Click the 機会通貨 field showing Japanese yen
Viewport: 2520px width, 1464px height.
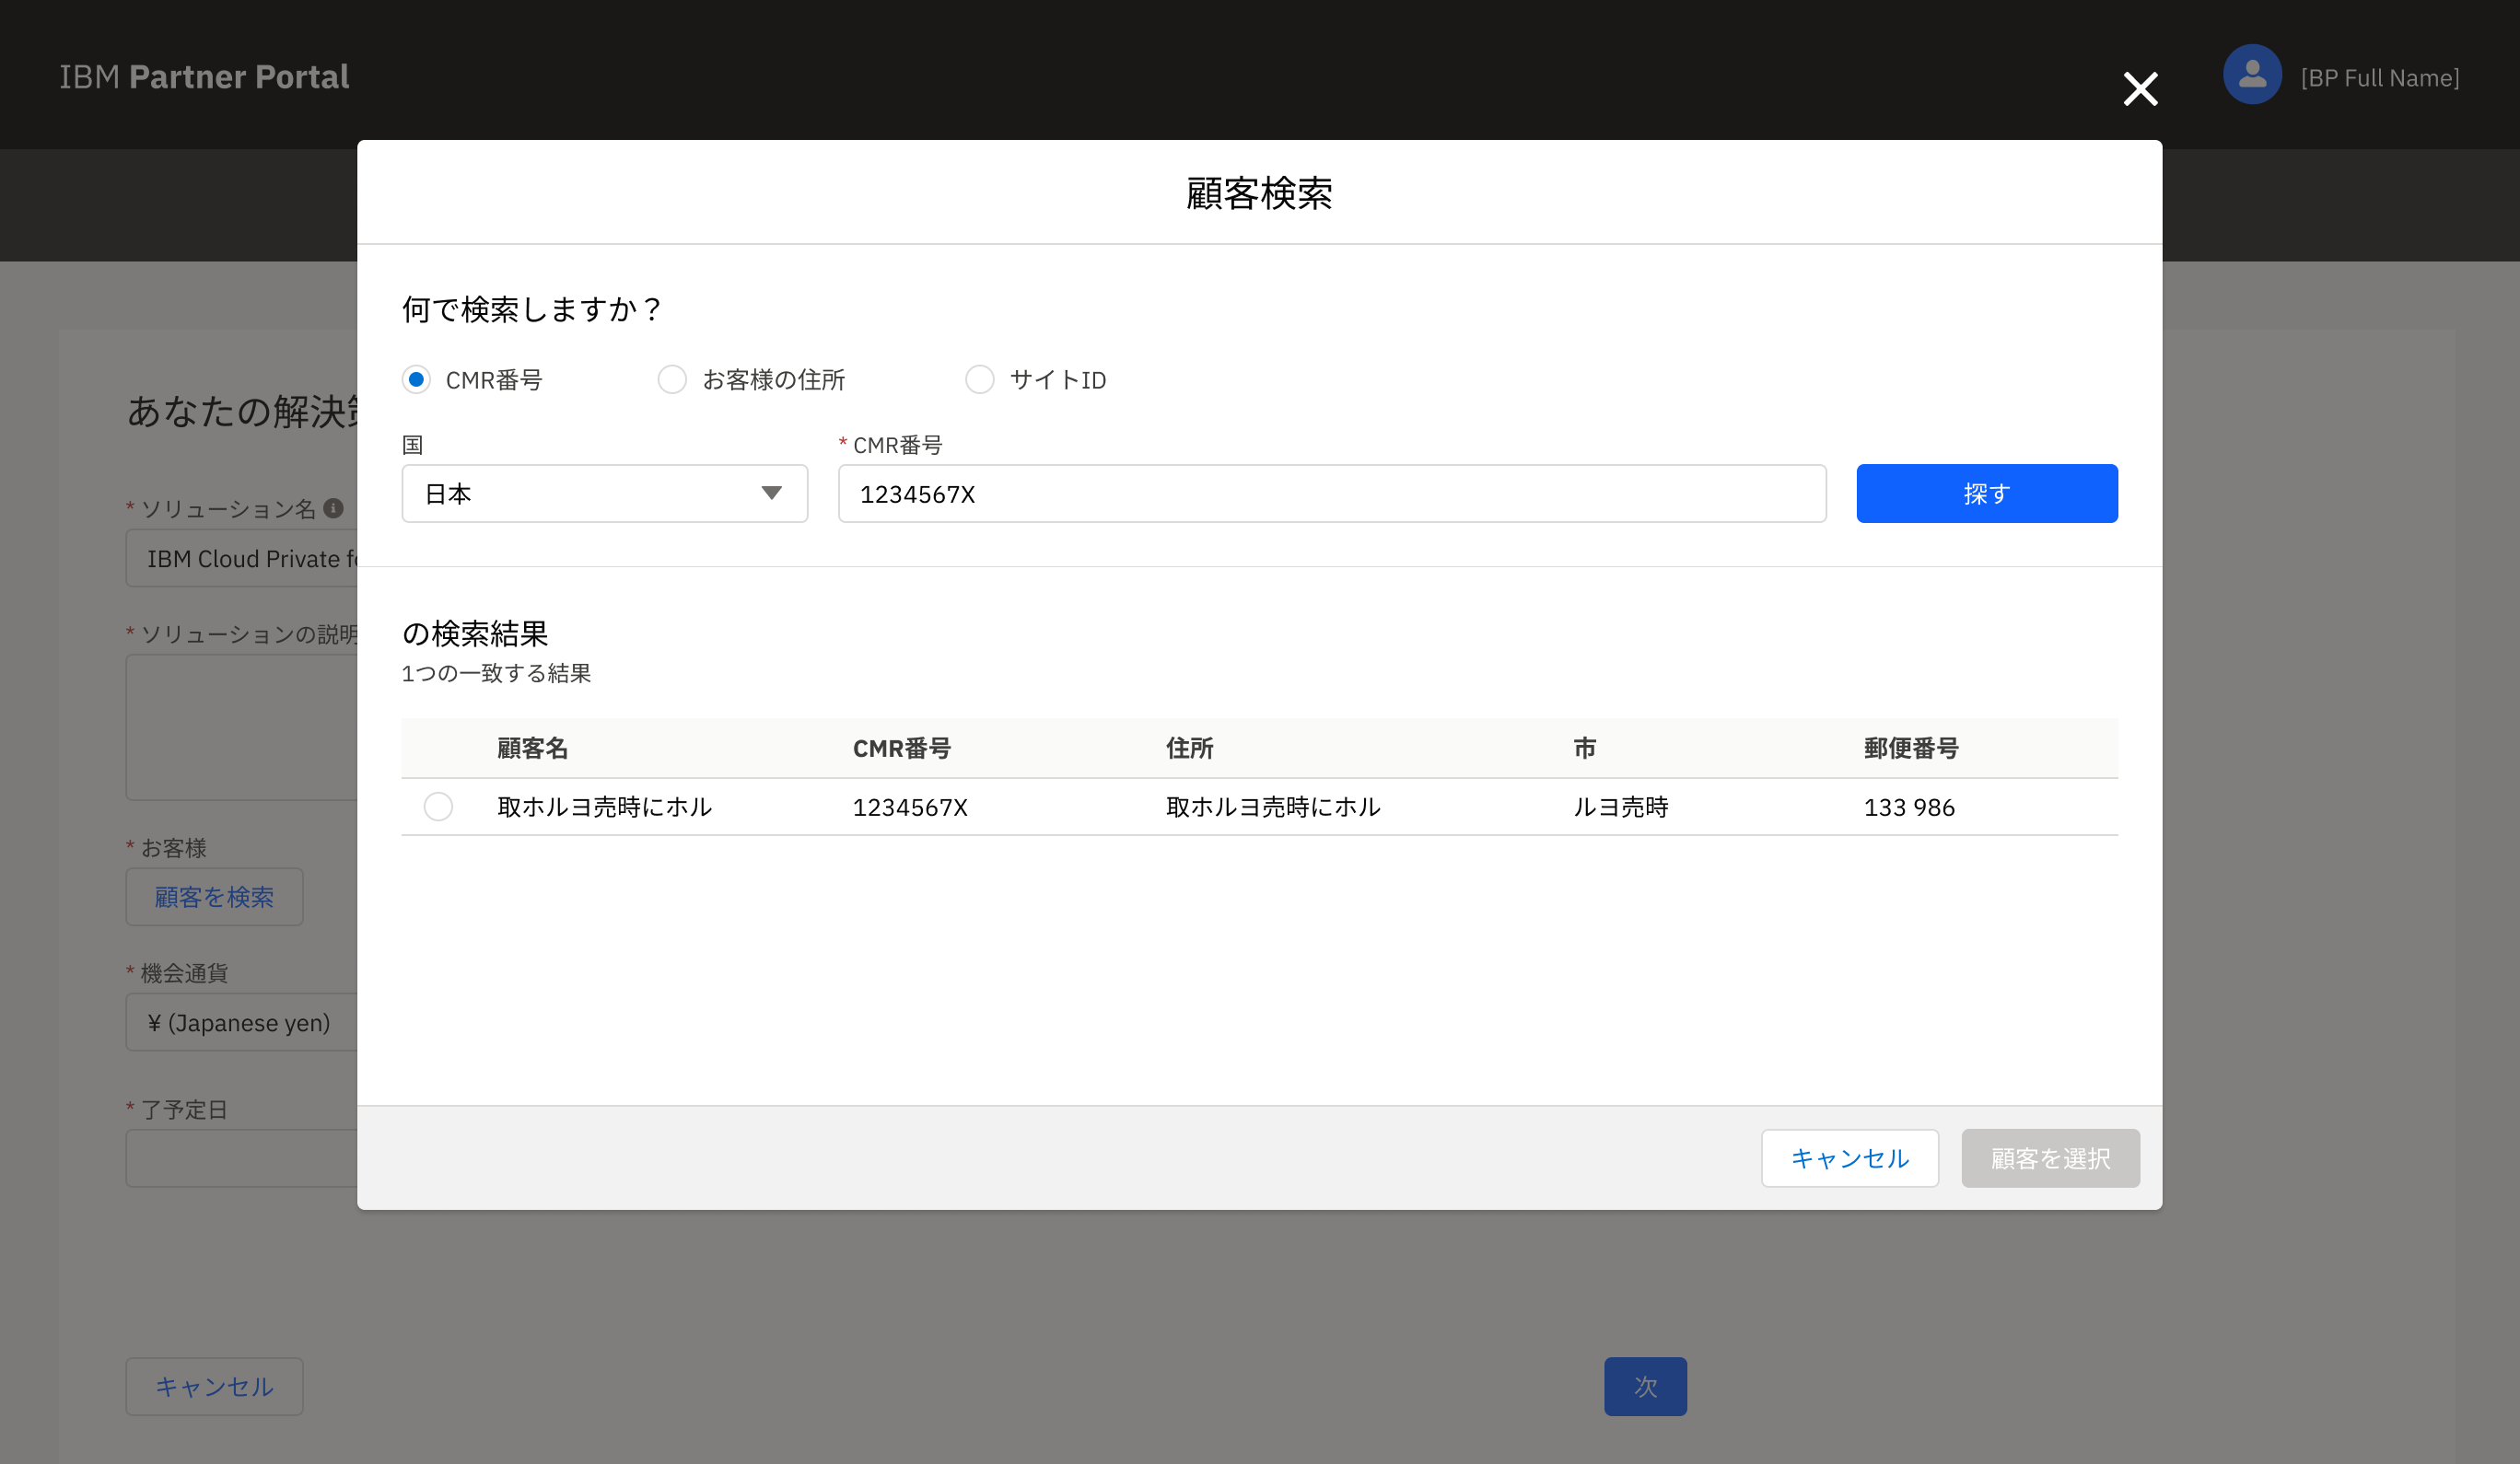(241, 1022)
